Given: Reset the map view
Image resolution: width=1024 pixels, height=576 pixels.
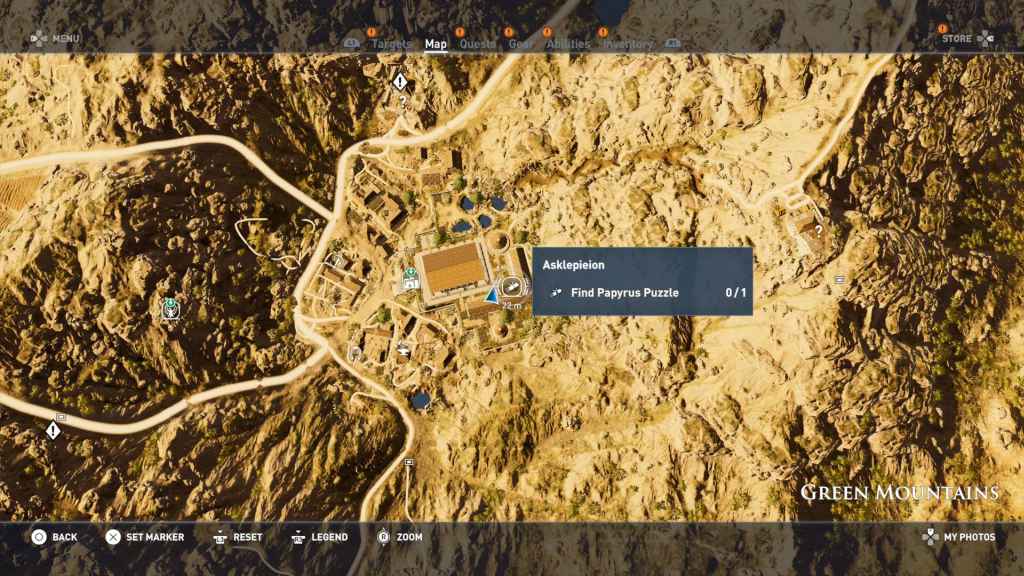Looking at the screenshot, I should [x=237, y=537].
